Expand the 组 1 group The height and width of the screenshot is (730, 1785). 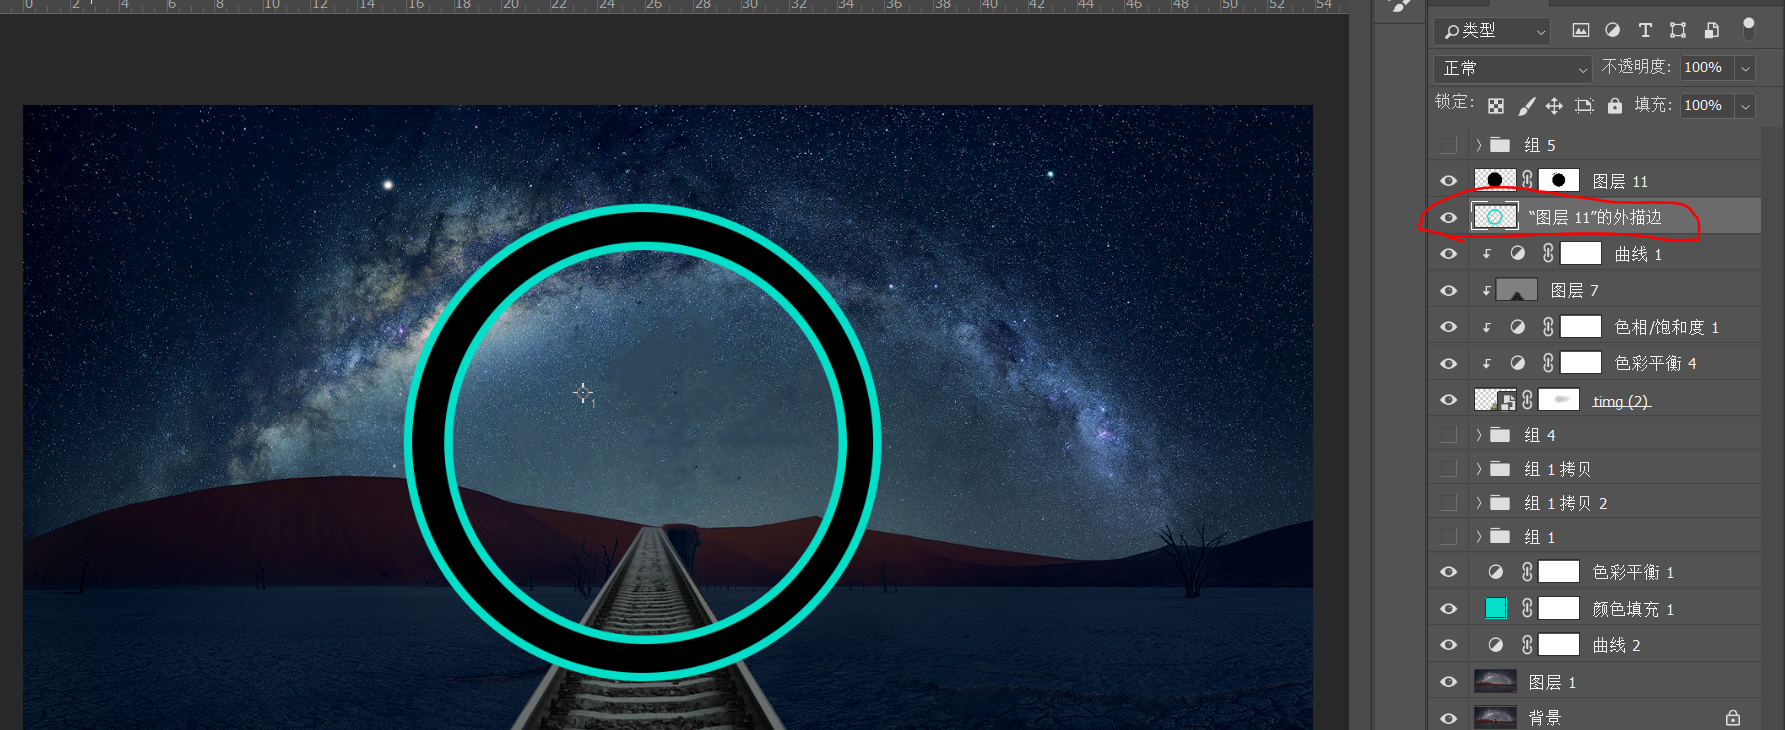click(1479, 537)
